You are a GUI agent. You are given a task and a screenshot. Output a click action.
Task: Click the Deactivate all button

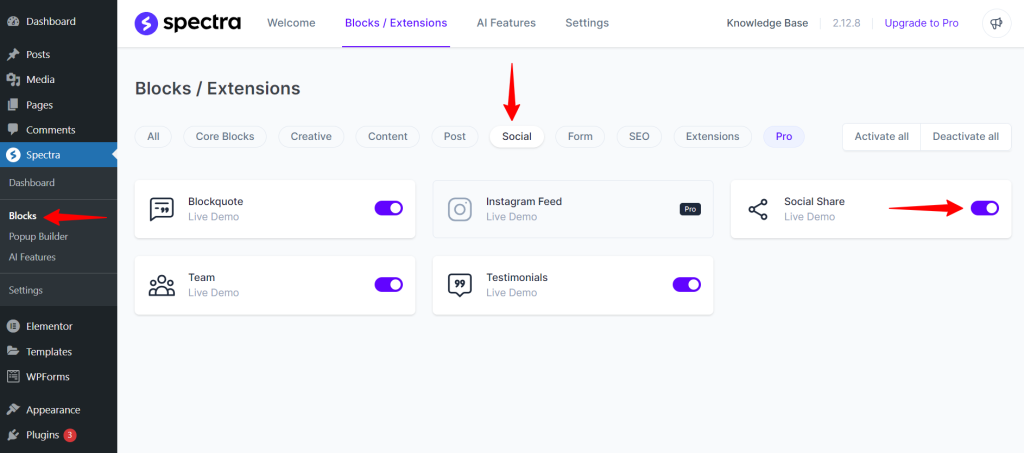965,137
